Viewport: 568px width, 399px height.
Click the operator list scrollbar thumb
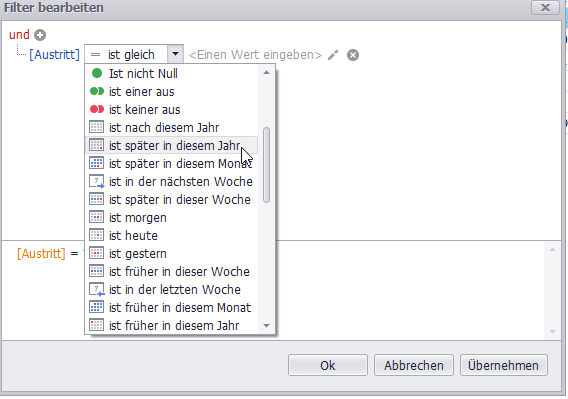tap(267, 165)
